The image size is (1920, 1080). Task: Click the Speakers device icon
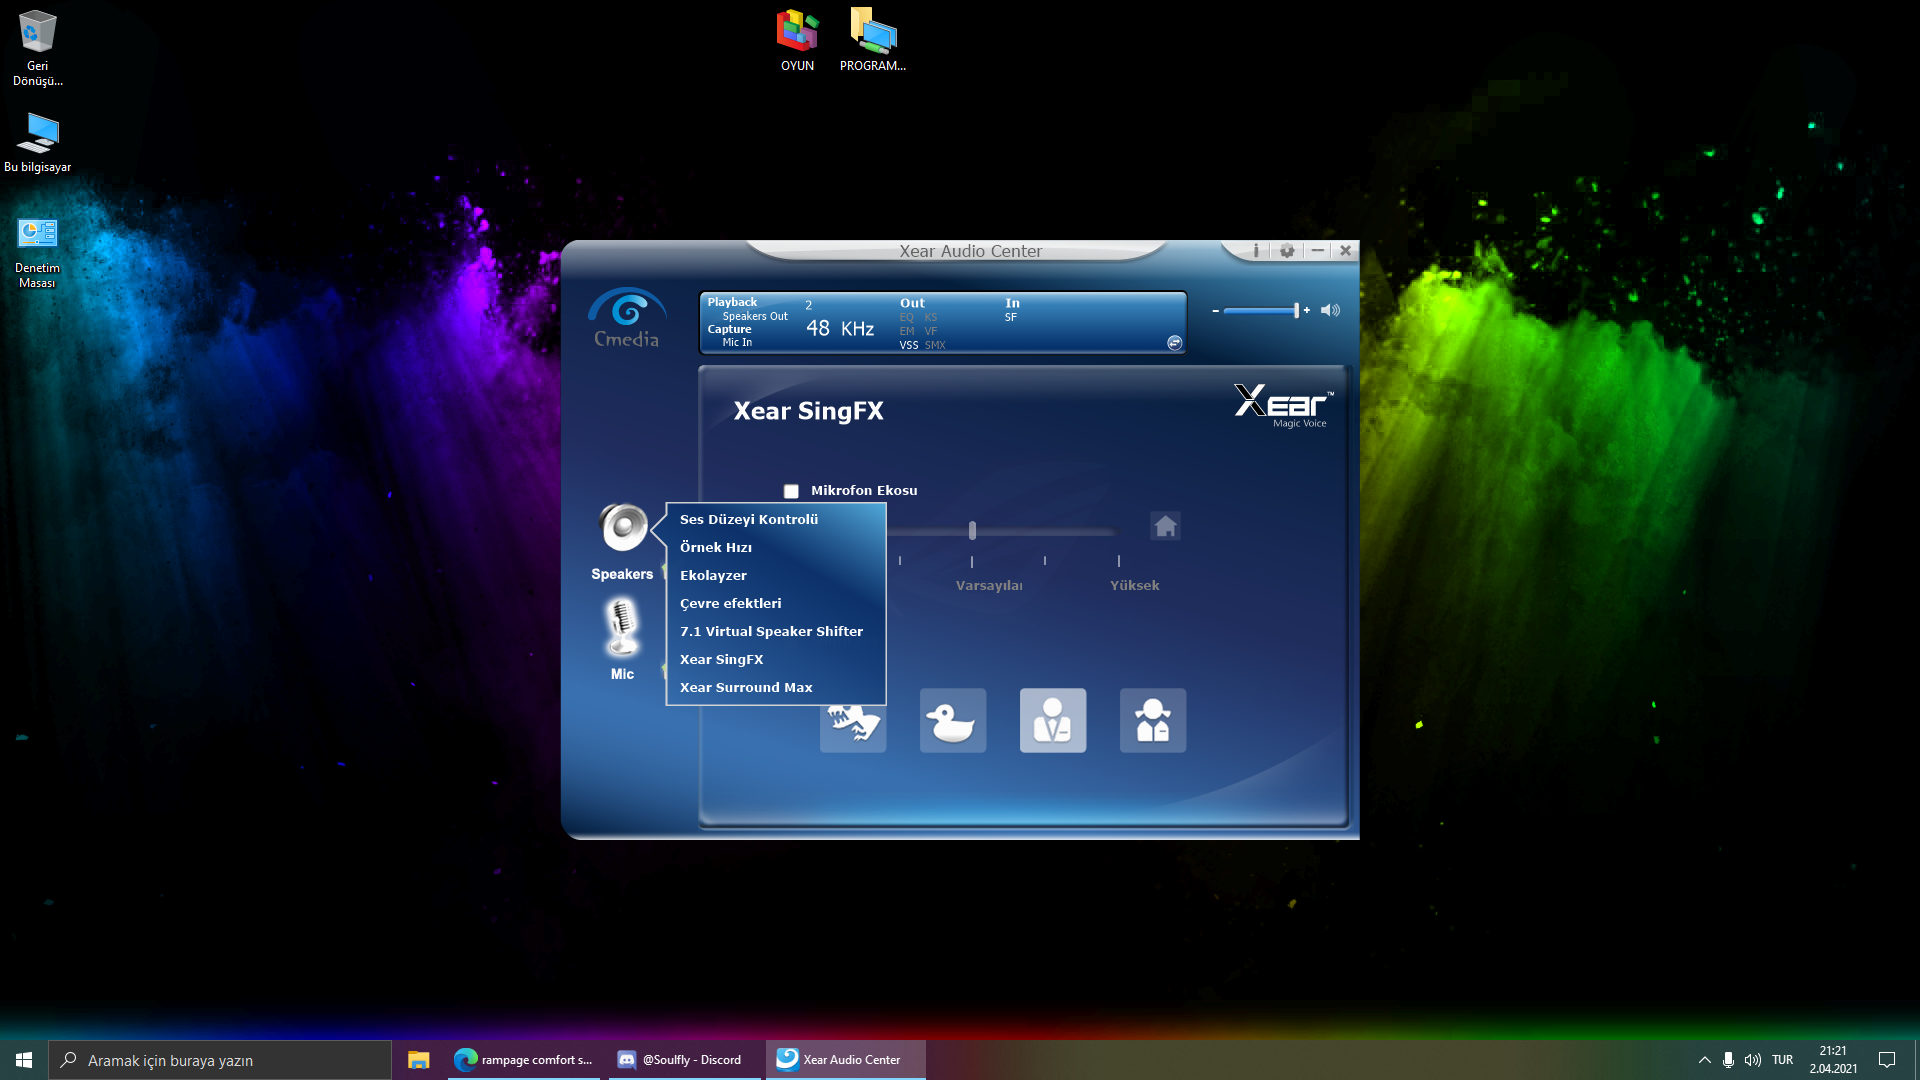[623, 529]
